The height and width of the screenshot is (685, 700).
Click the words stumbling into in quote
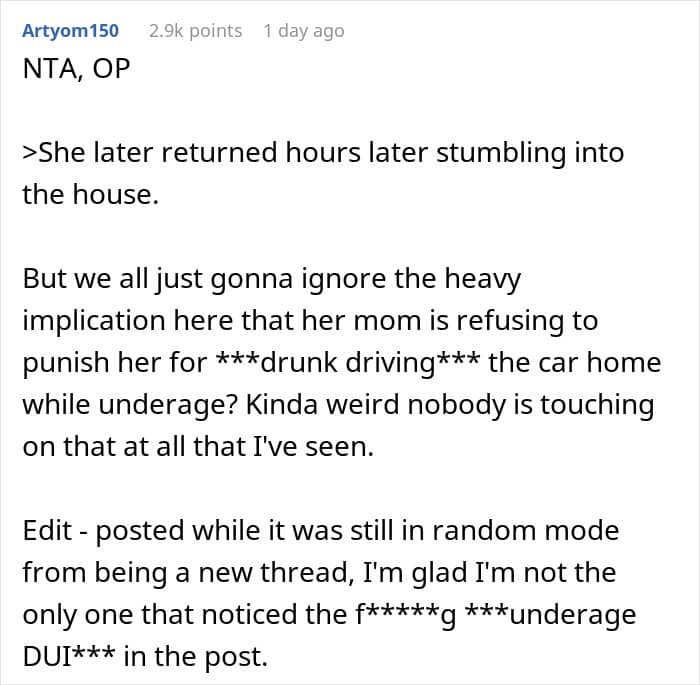530,153
